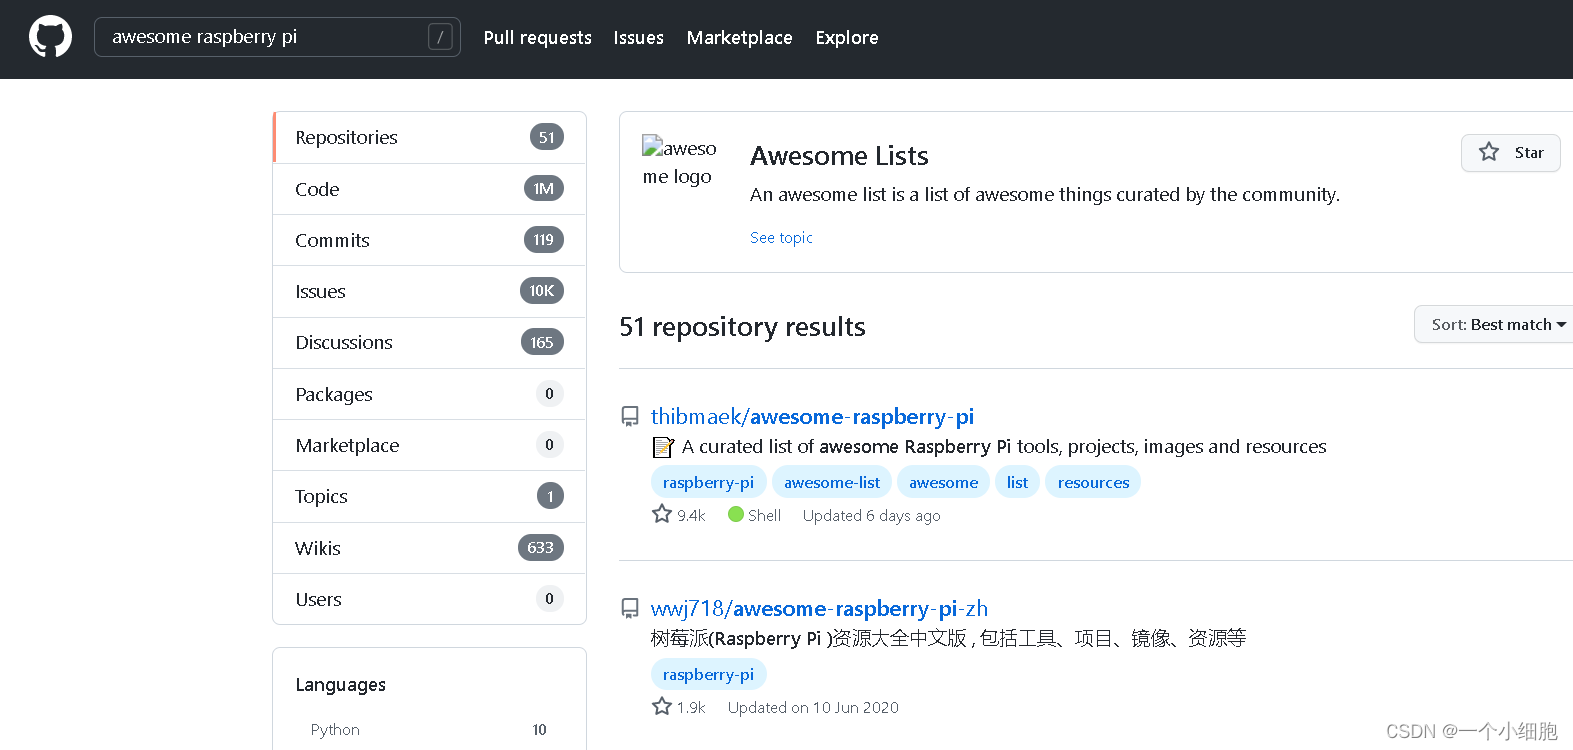Open the See topic link
Image resolution: width=1573 pixels, height=750 pixels.
coord(781,237)
